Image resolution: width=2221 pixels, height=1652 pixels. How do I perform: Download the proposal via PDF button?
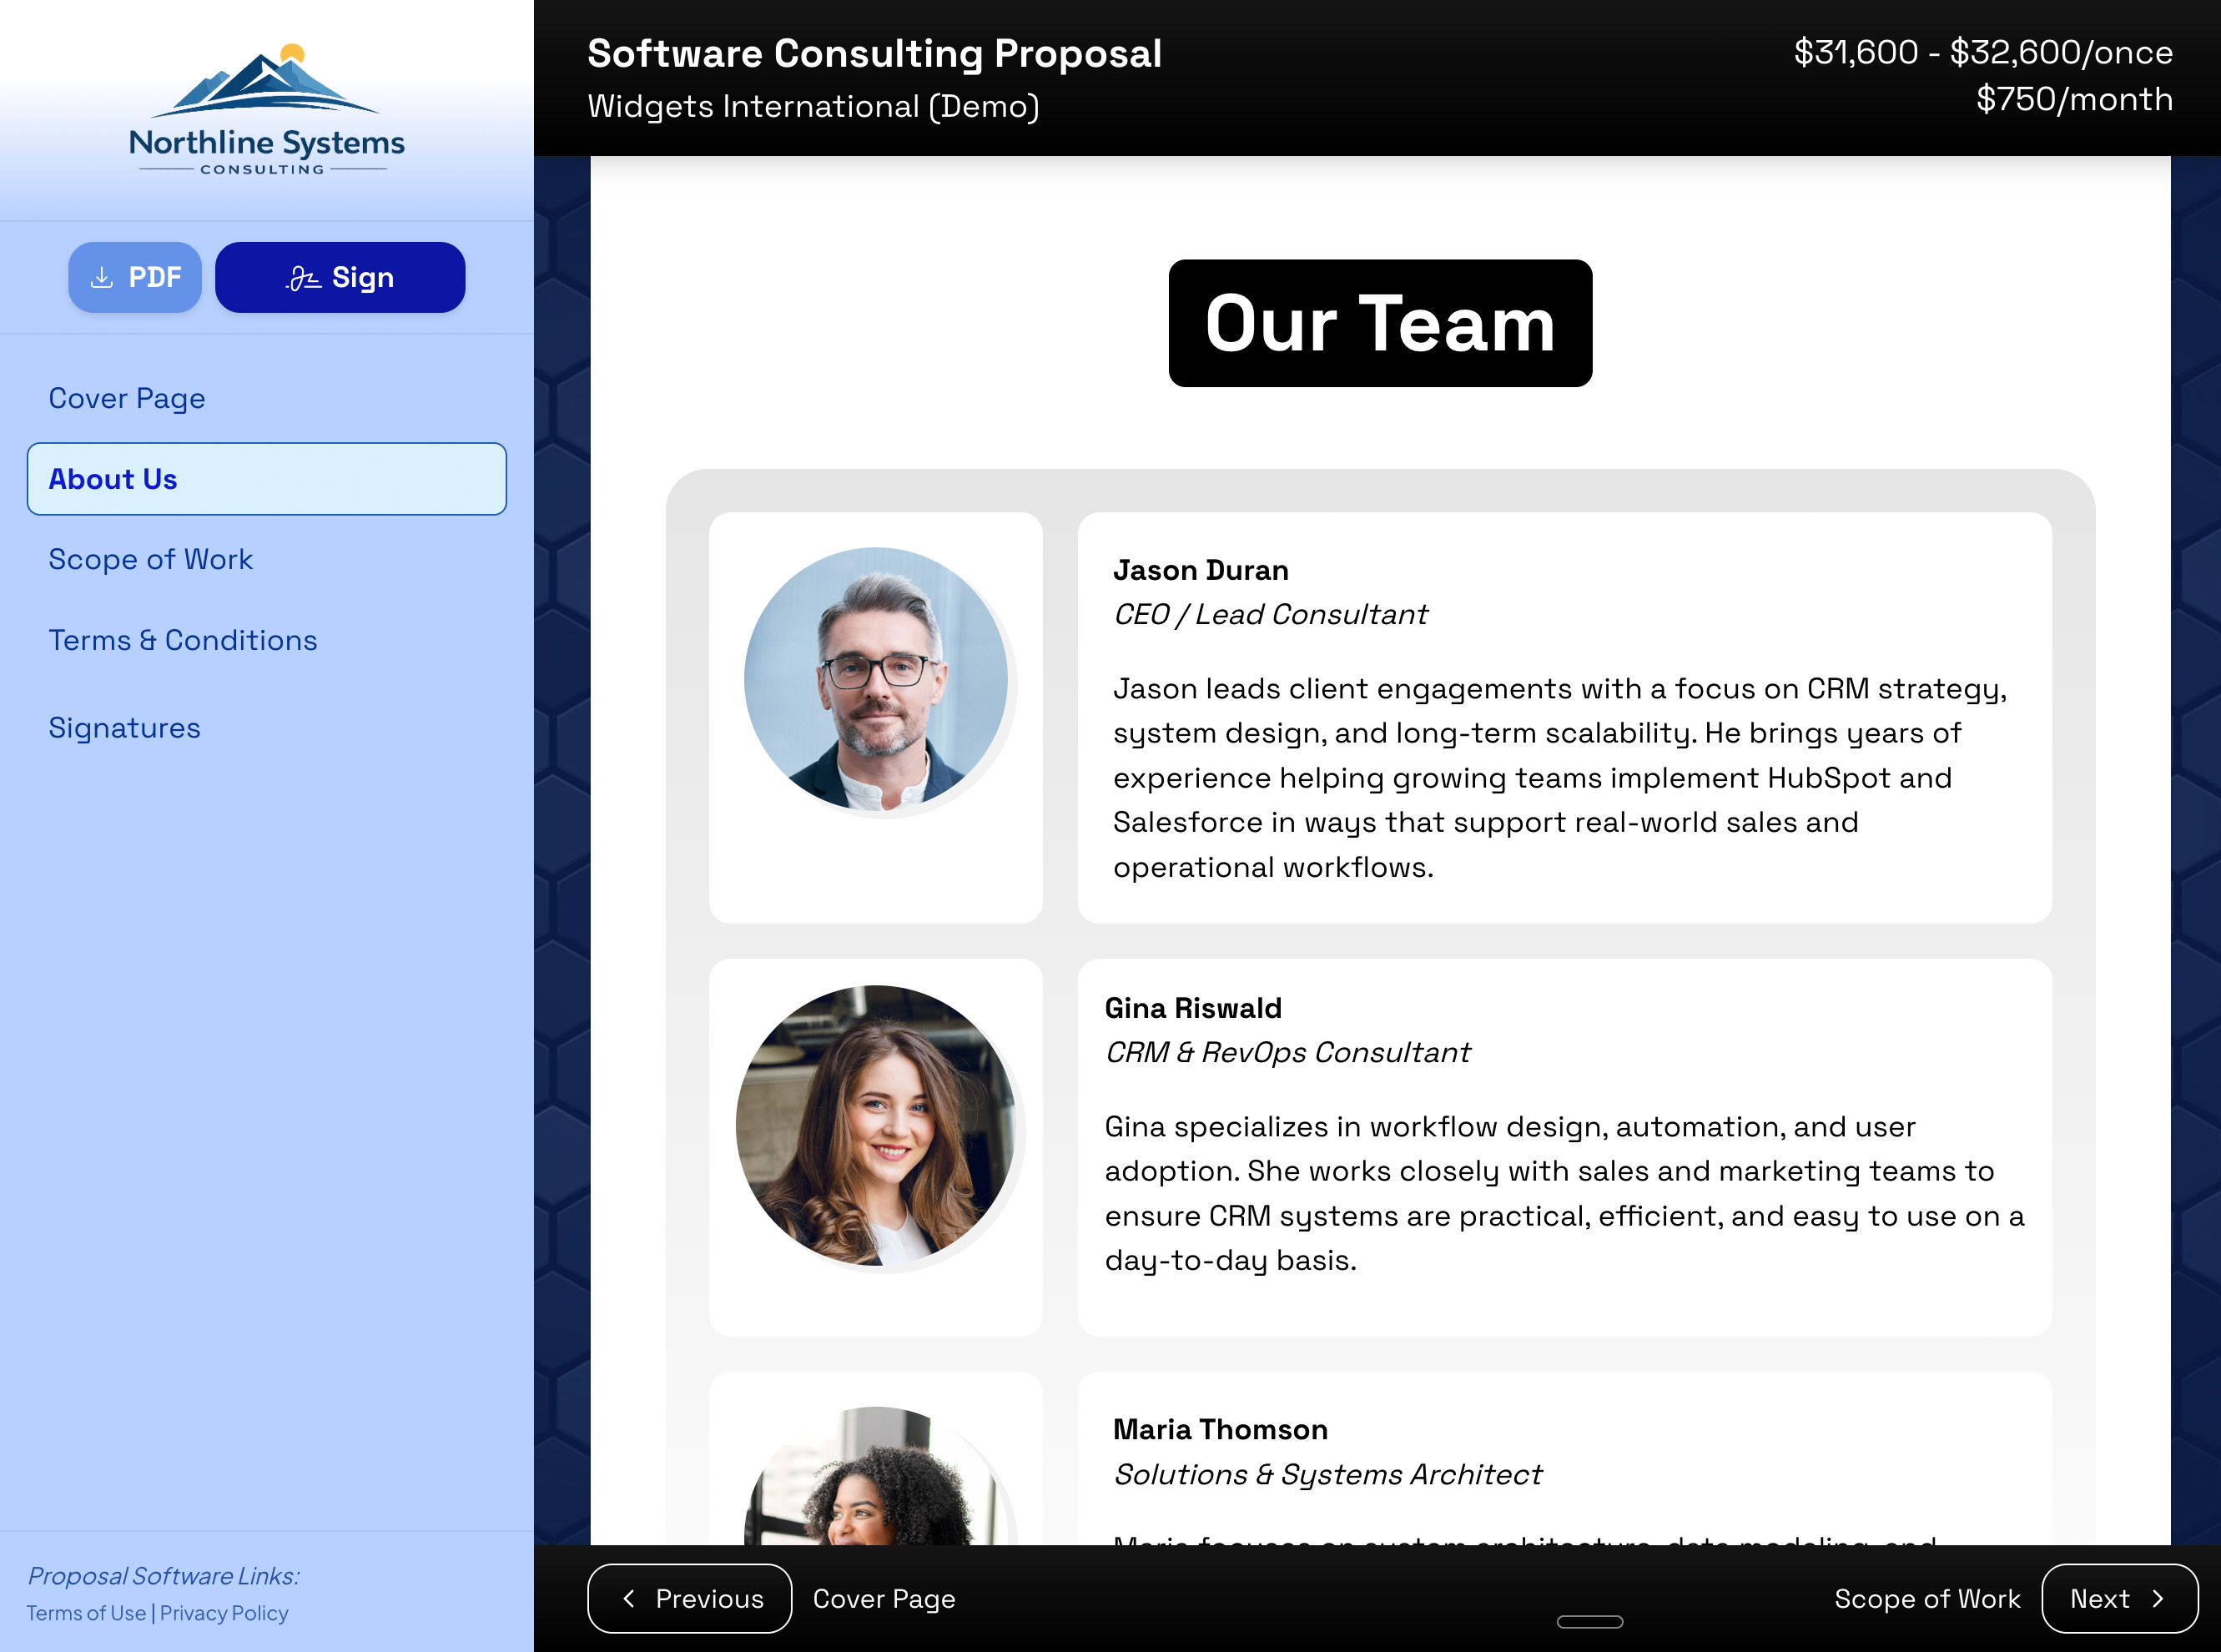[x=135, y=277]
